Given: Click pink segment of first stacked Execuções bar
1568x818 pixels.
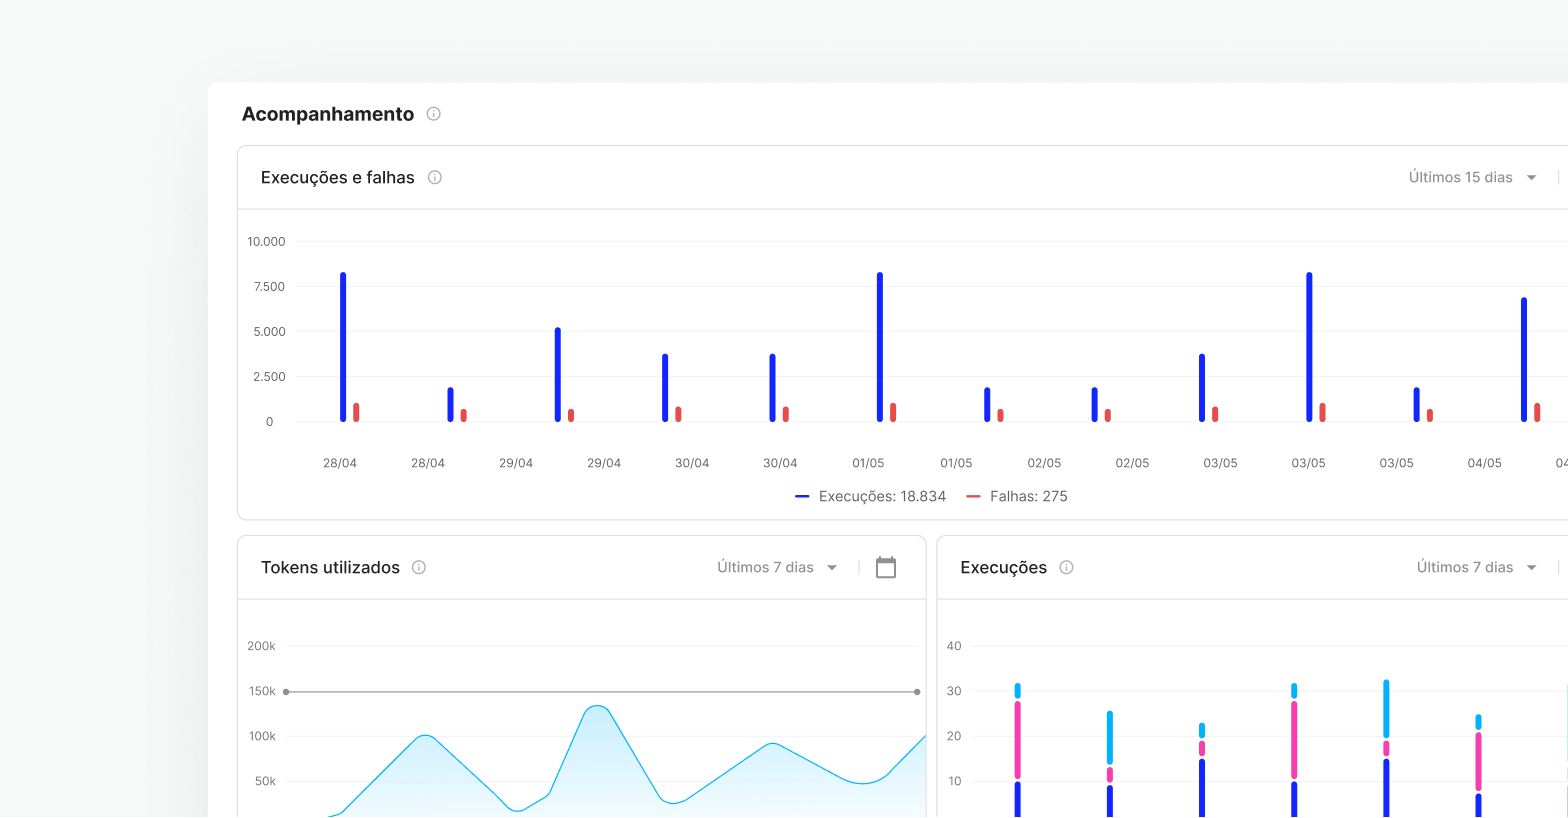Looking at the screenshot, I should (1018, 740).
